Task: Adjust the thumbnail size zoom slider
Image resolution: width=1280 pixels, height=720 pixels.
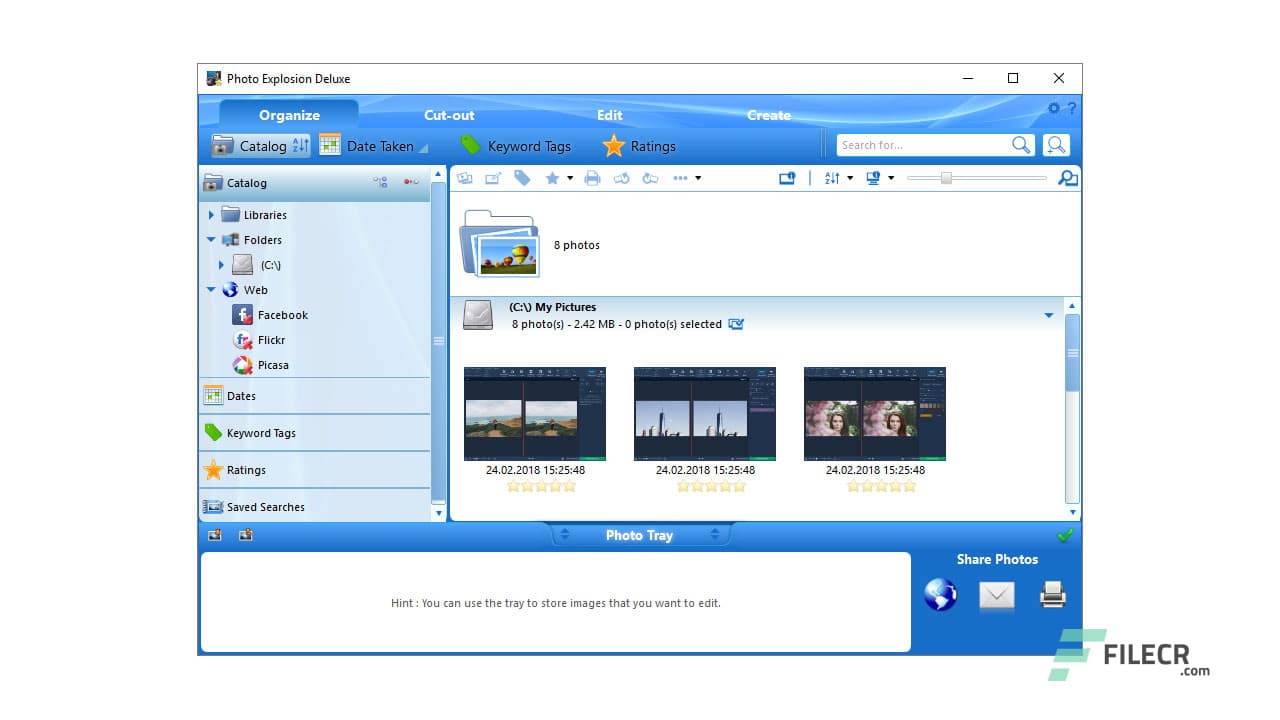Action: tap(945, 177)
